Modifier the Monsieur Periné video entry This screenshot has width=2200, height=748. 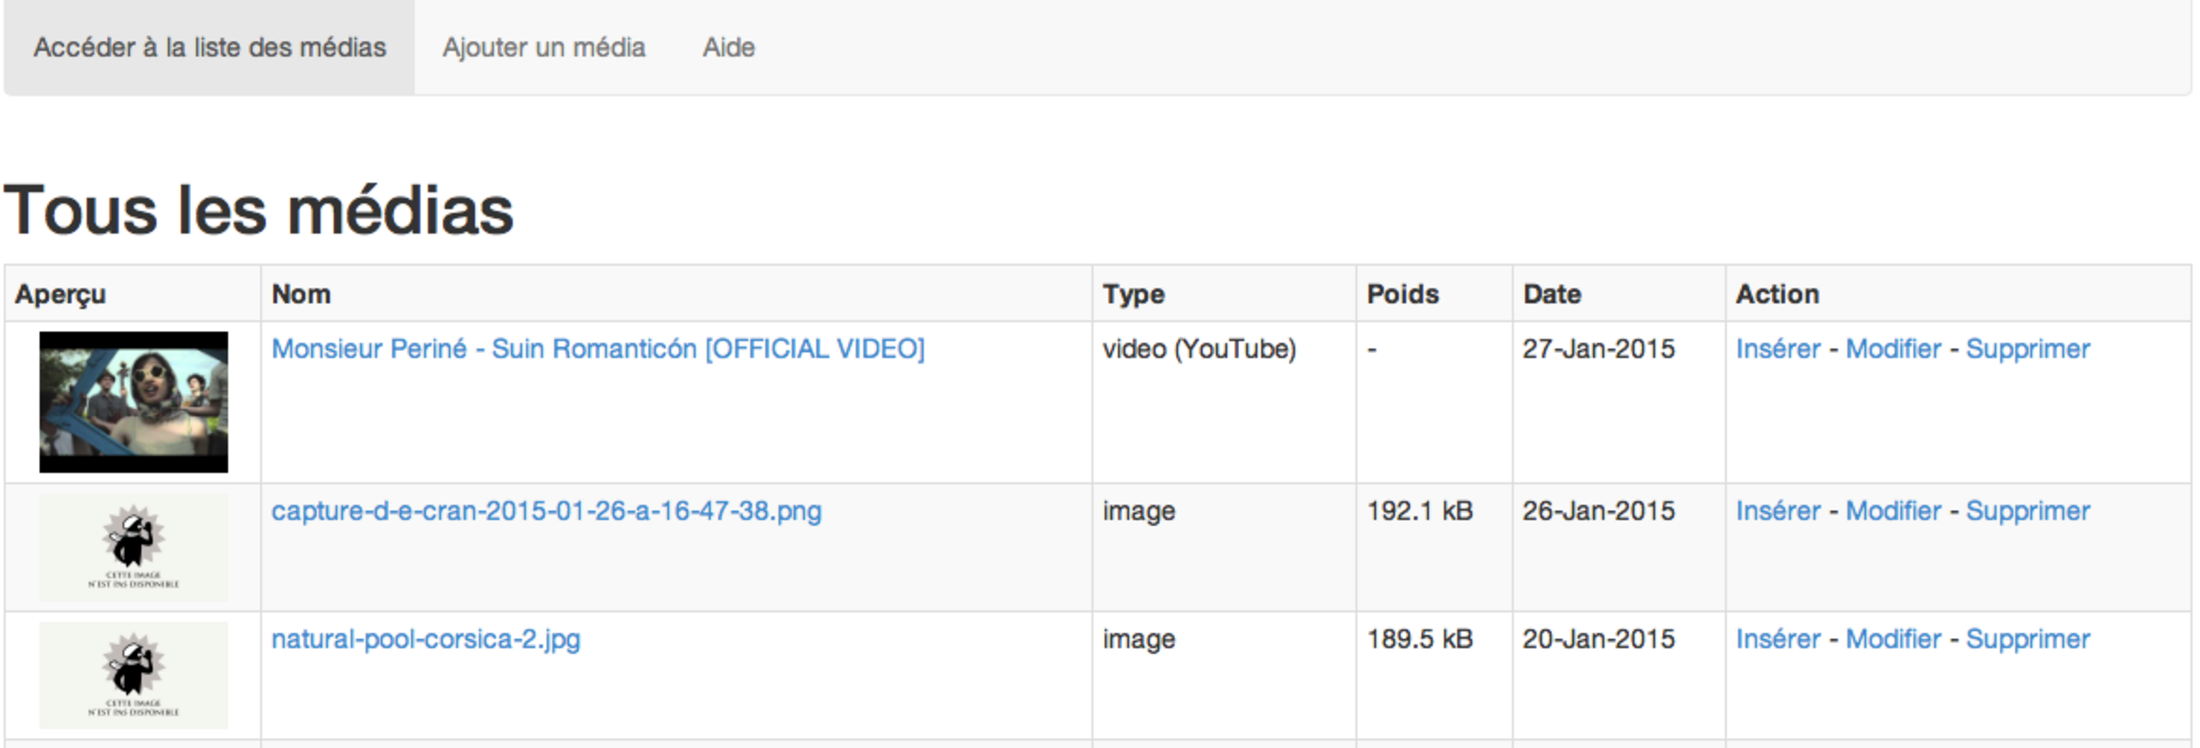pyautogui.click(x=1892, y=349)
